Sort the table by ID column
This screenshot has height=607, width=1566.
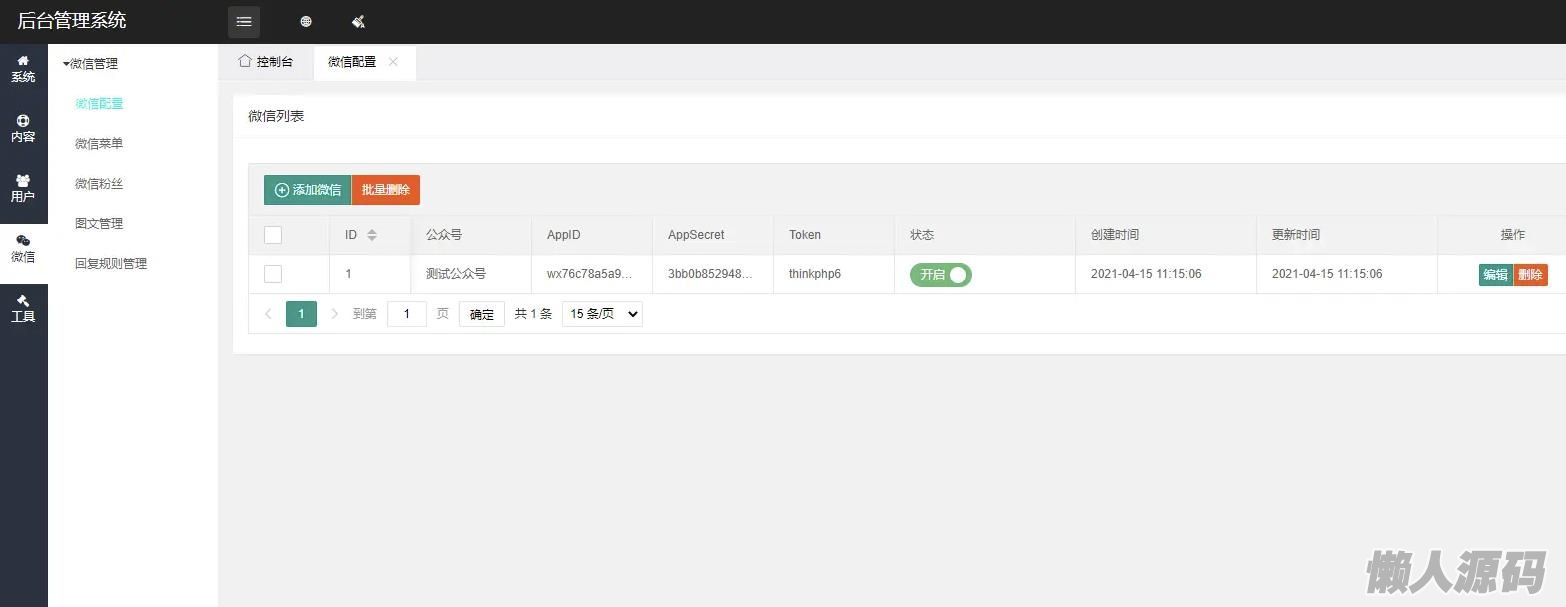(x=372, y=235)
